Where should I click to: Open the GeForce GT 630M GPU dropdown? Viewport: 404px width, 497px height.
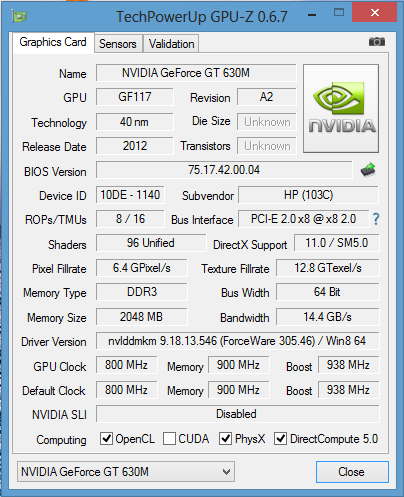[126, 472]
